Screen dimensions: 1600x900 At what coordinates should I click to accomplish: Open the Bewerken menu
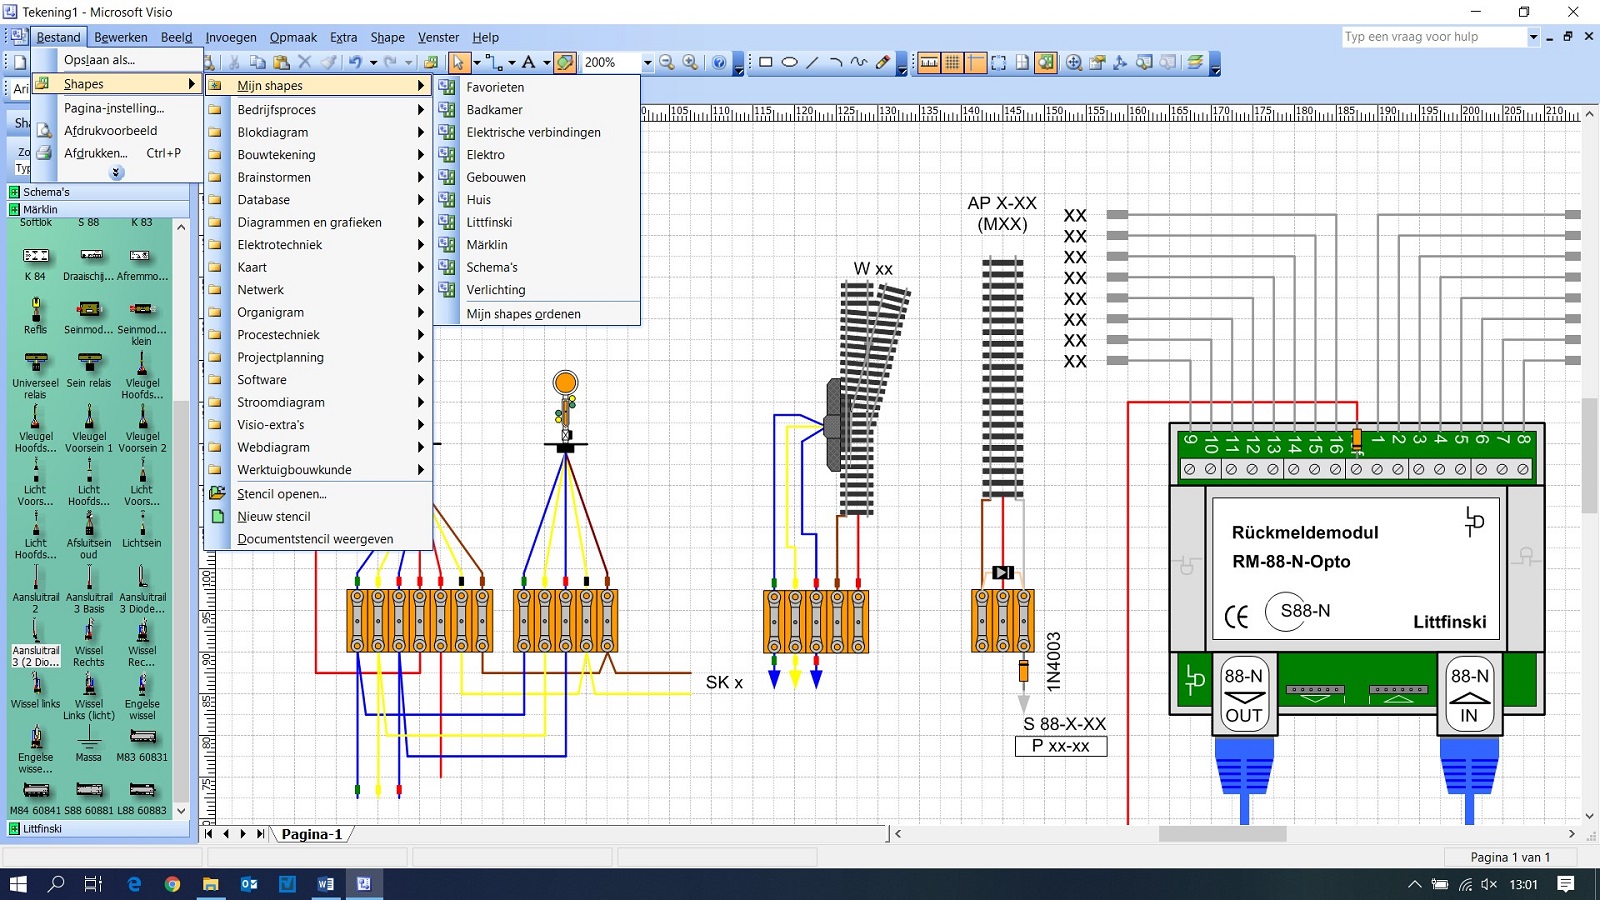(x=121, y=37)
